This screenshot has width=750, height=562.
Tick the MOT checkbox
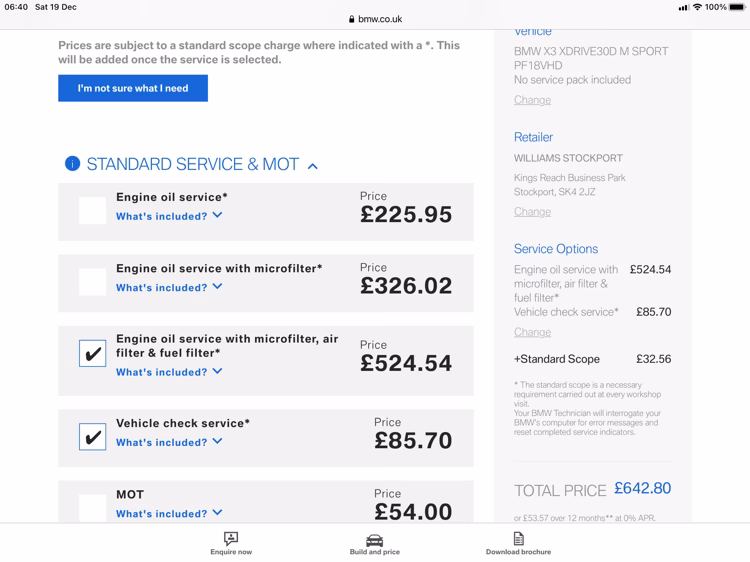click(x=93, y=507)
